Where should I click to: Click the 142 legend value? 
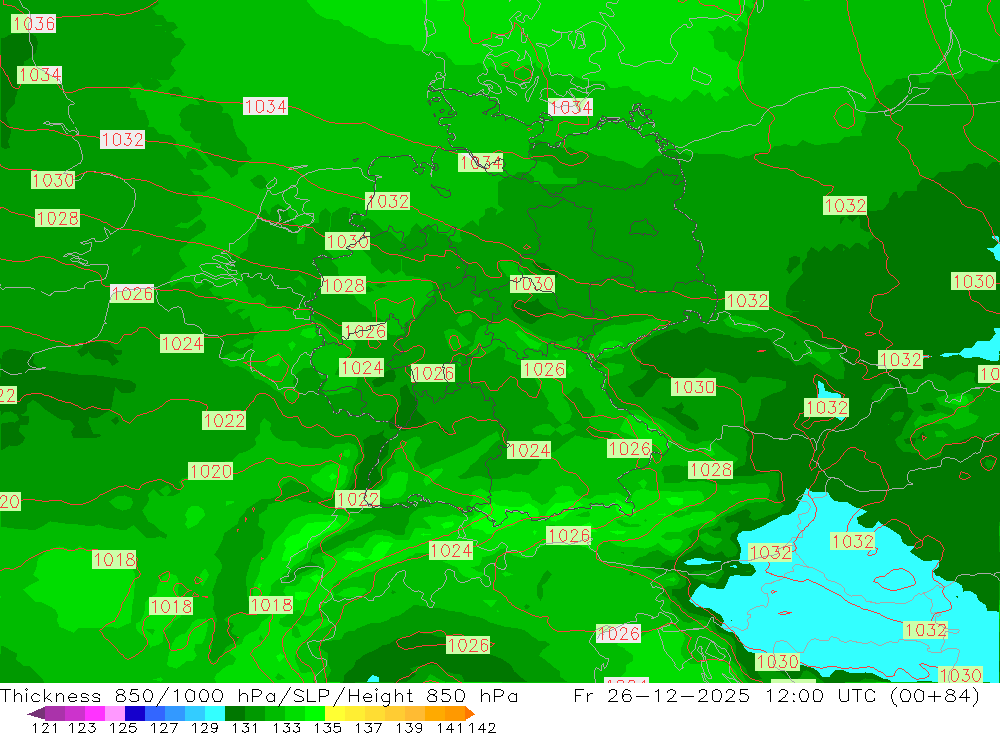coord(482,727)
